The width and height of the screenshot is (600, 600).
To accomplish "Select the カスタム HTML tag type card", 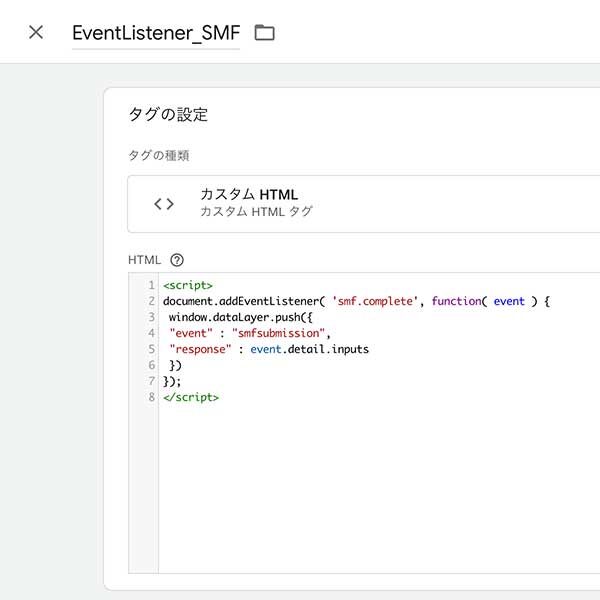I will coord(364,204).
